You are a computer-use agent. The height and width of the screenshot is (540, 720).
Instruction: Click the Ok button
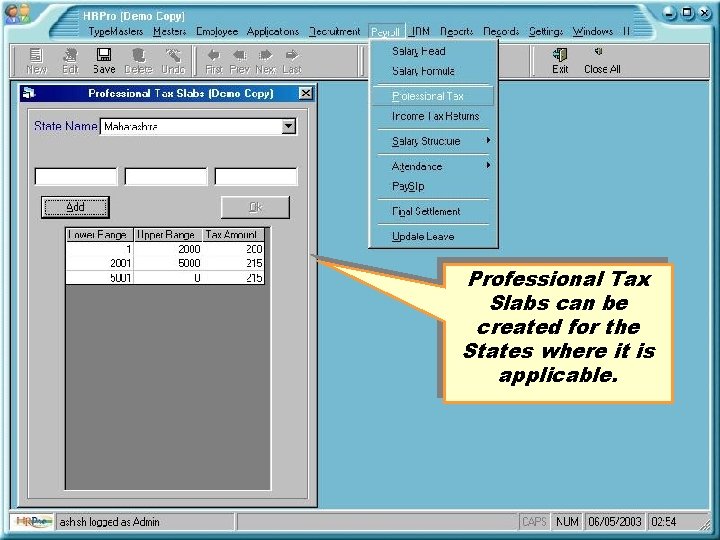(x=255, y=207)
